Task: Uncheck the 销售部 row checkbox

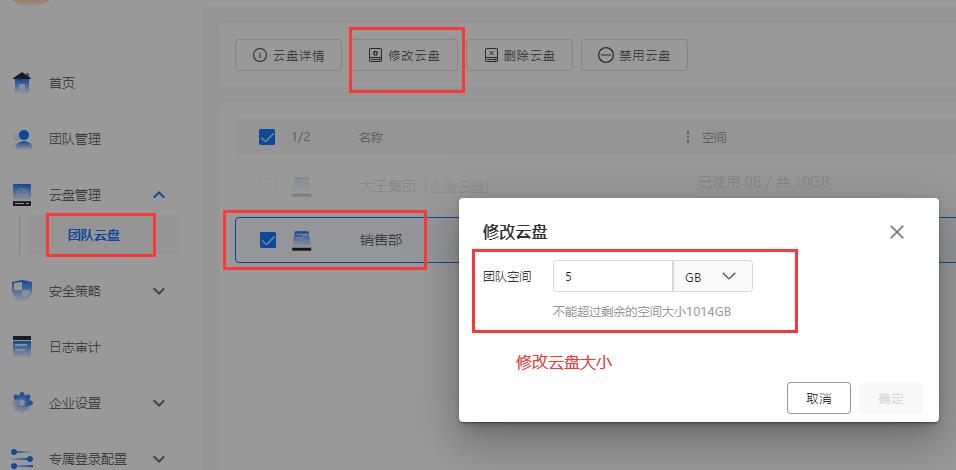Action: [x=268, y=240]
